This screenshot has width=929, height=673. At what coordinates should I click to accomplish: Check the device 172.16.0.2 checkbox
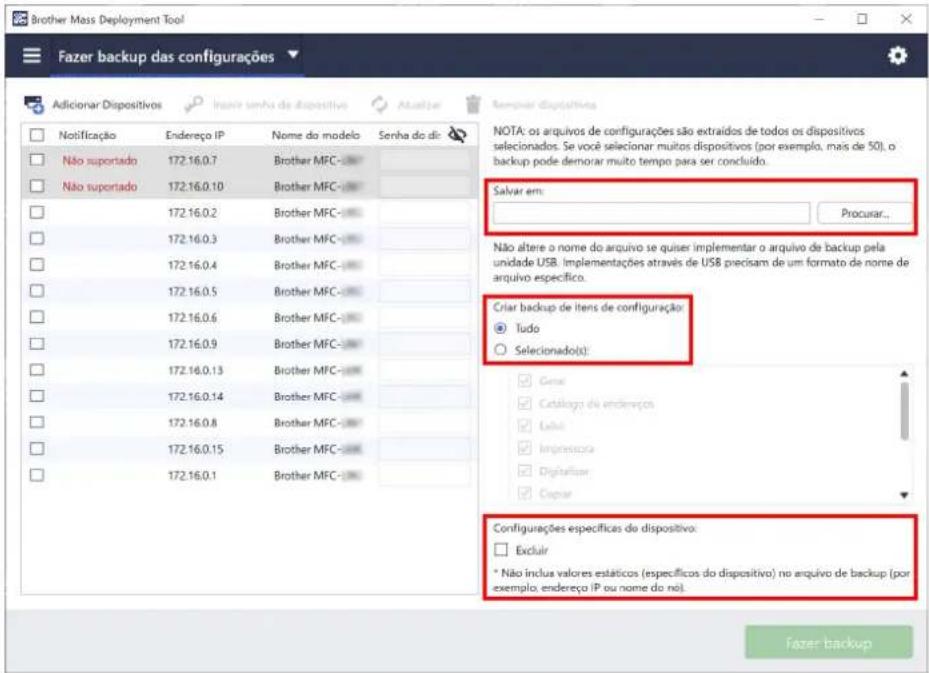coord(37,212)
